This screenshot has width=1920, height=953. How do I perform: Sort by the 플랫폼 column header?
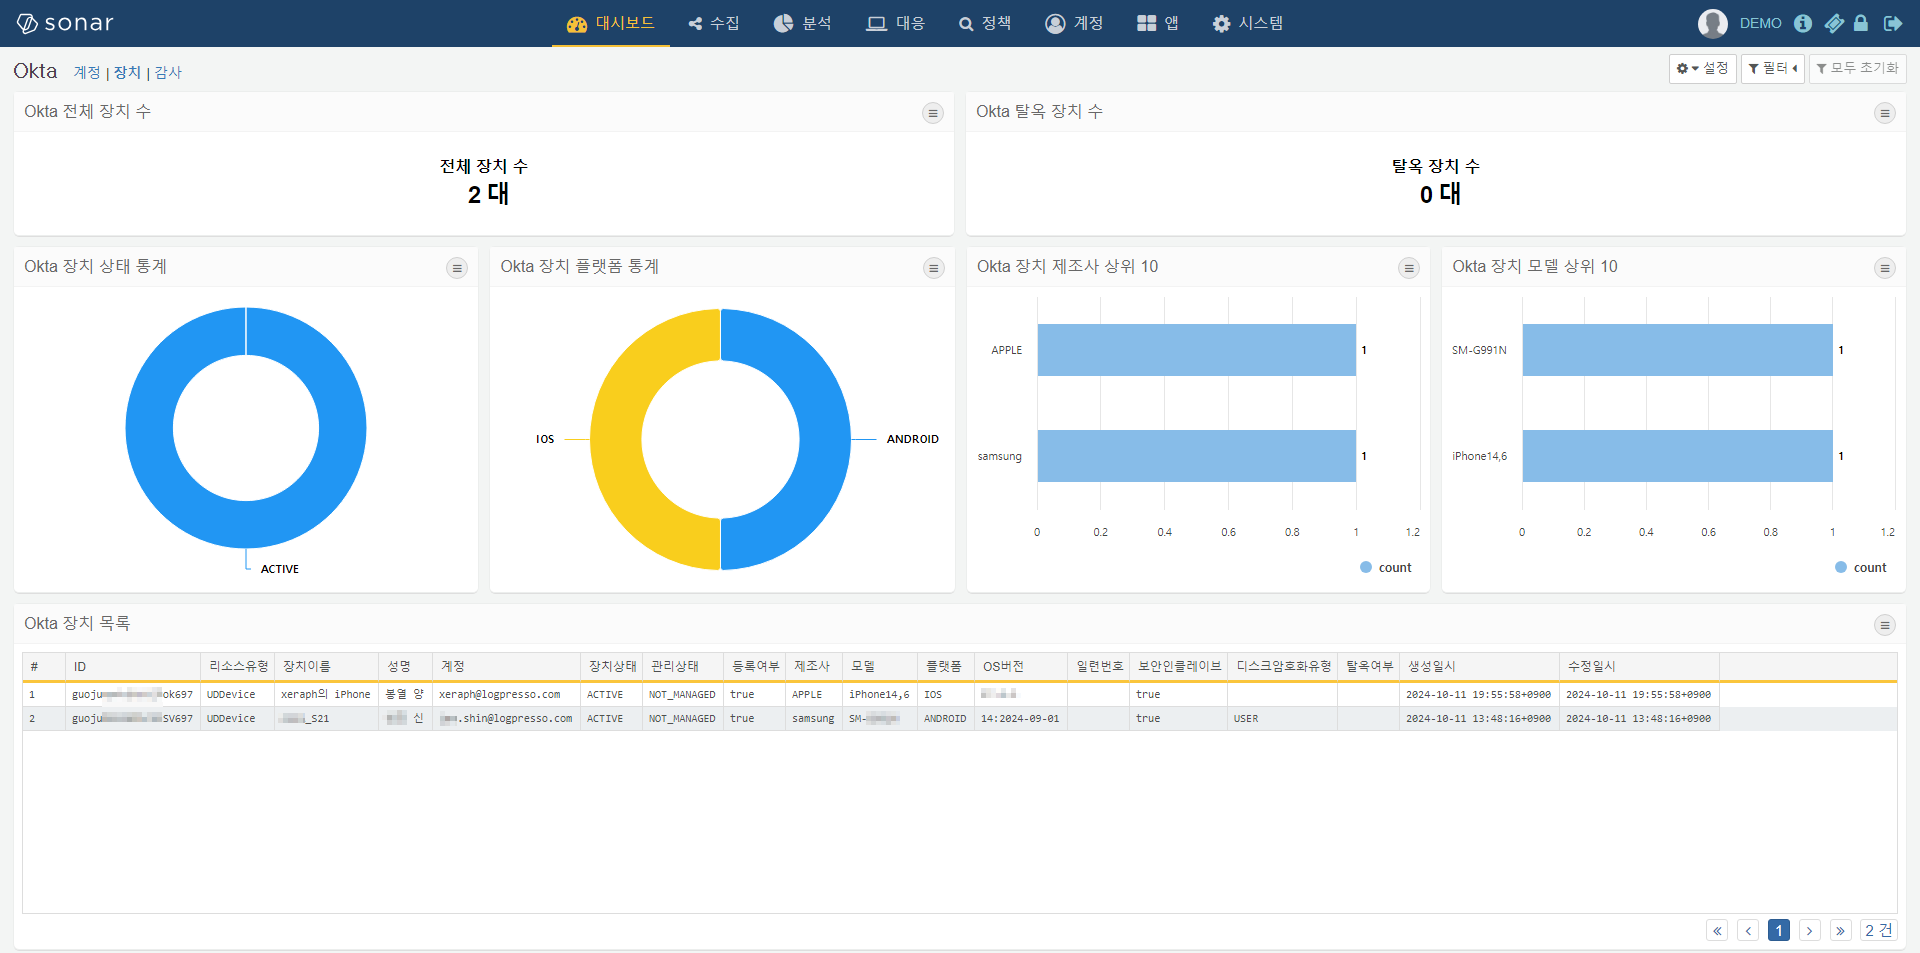coord(946,666)
